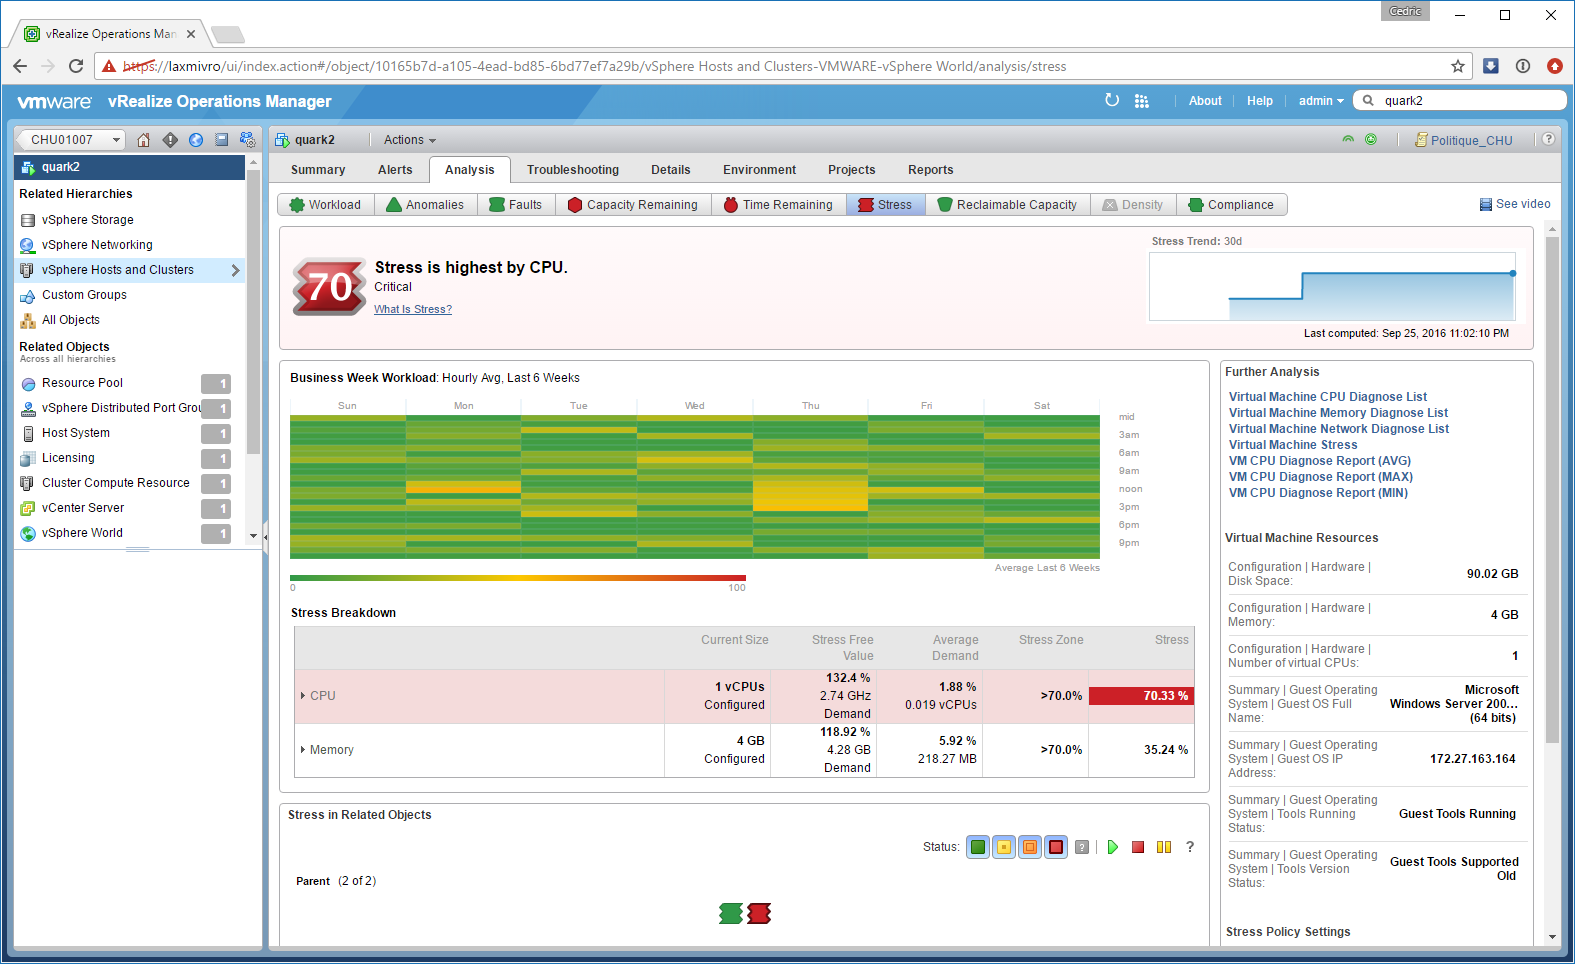This screenshot has width=1575, height=964.
Task: Switch to the Troubleshooting tab
Action: pyautogui.click(x=573, y=170)
